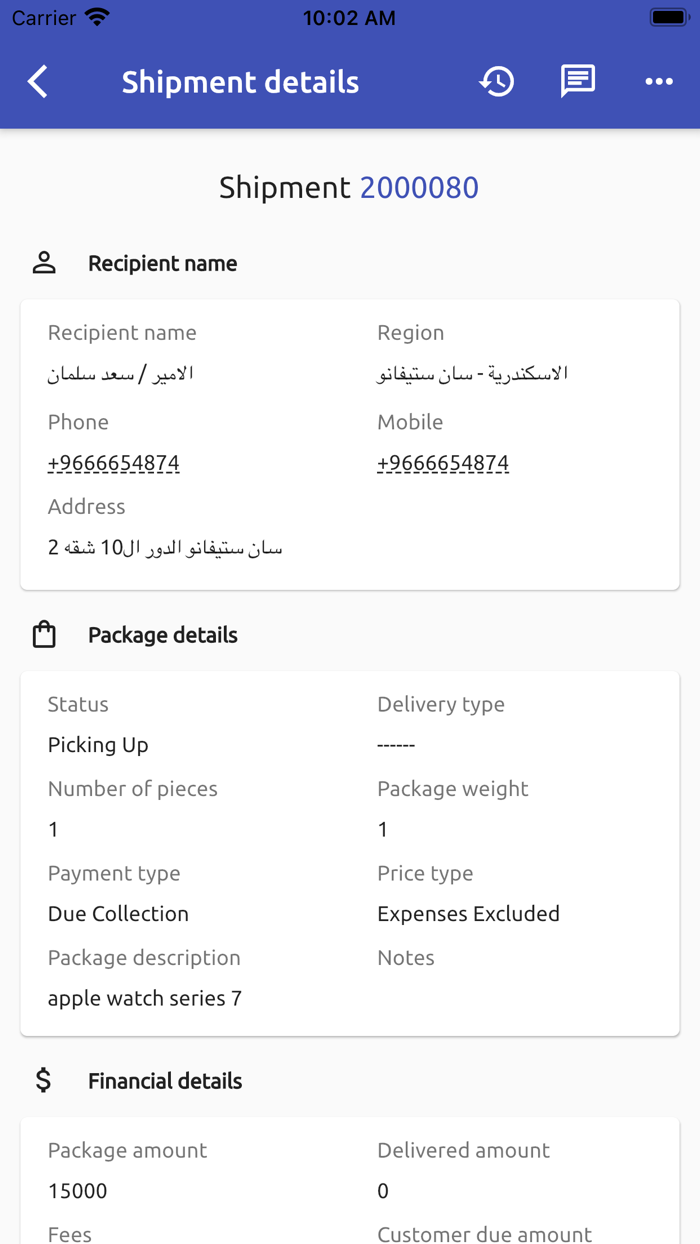
Task: Tap the Due Collection payment type
Action: coord(118,914)
